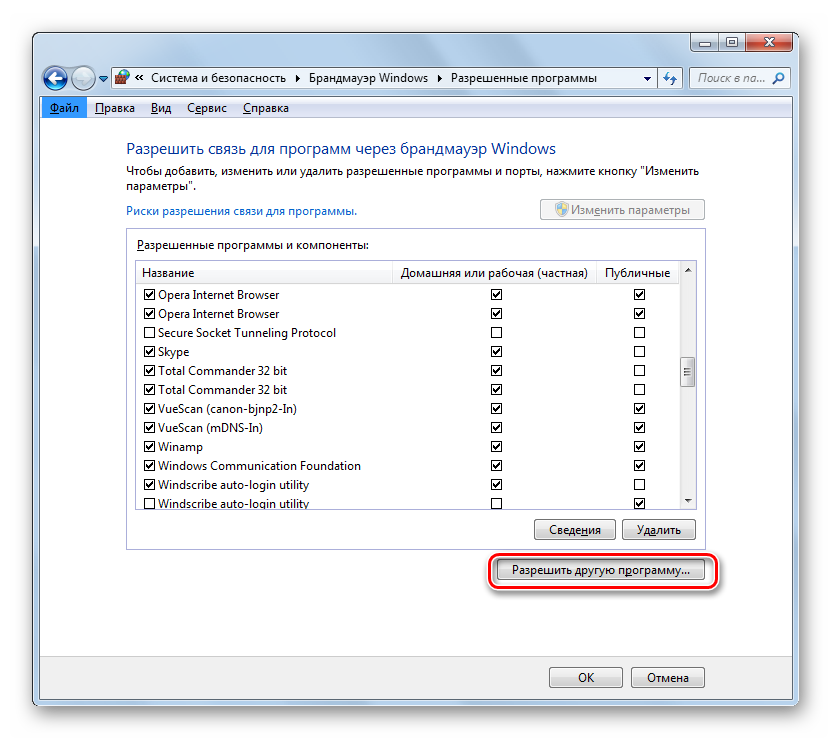
Task: Toggle the Skype program checkbox
Action: tap(150, 352)
